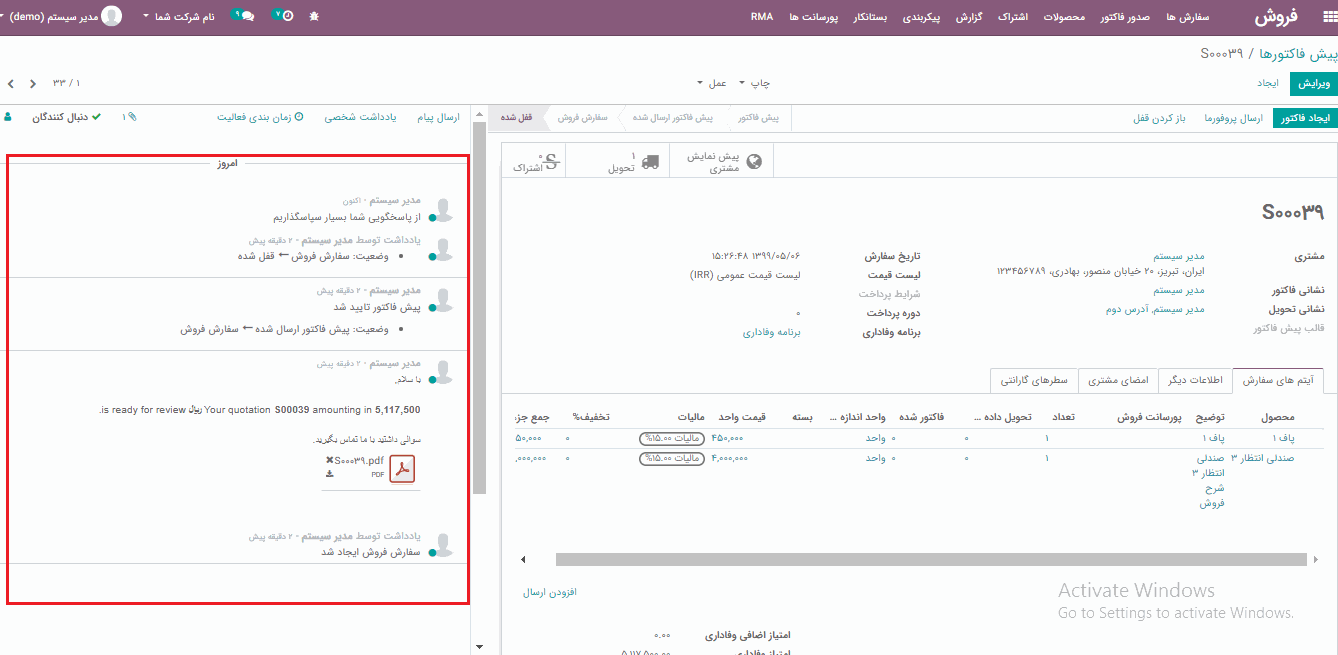Click the مالیات tag in پاف ۱ row
This screenshot has width=1338, height=655.
(x=674, y=438)
